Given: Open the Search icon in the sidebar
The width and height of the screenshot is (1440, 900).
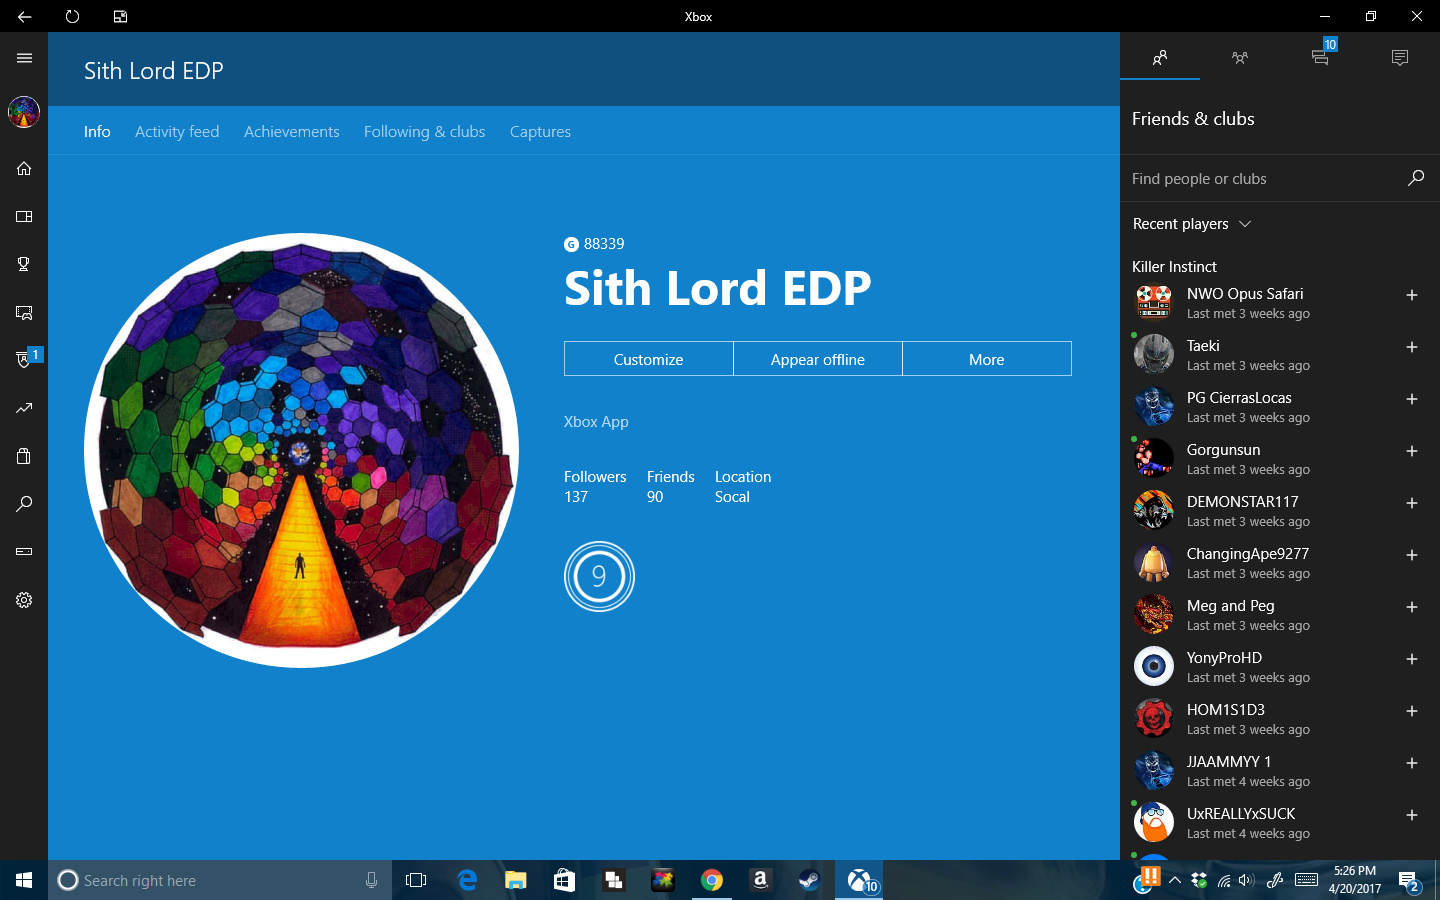Looking at the screenshot, I should click(24, 504).
